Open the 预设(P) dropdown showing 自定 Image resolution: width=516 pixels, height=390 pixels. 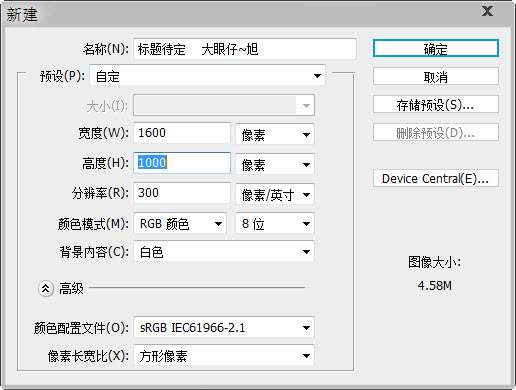tap(207, 76)
